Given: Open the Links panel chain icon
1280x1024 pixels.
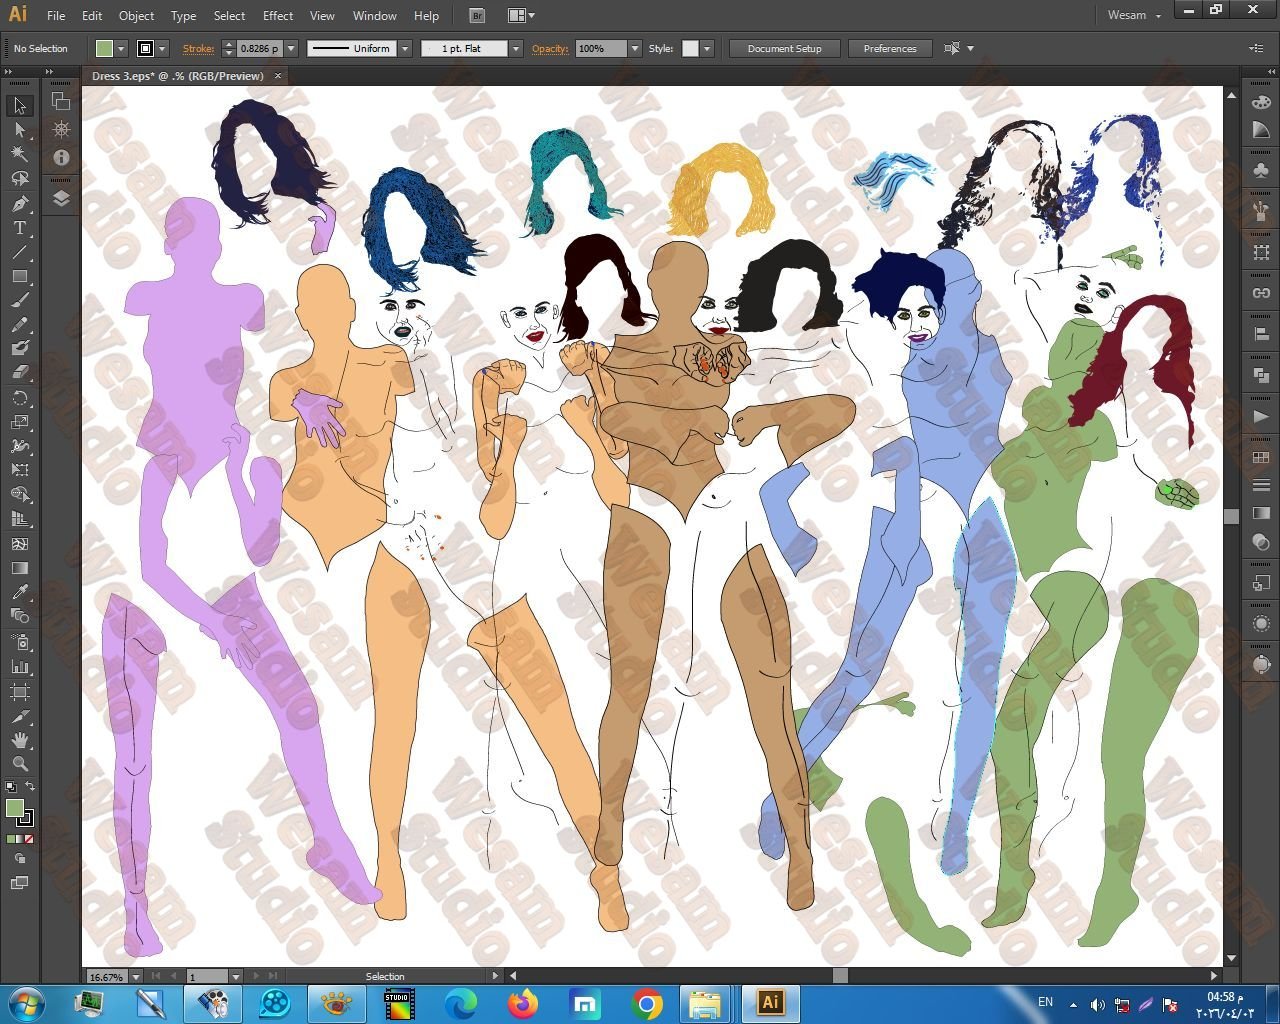Looking at the screenshot, I should pyautogui.click(x=1261, y=293).
